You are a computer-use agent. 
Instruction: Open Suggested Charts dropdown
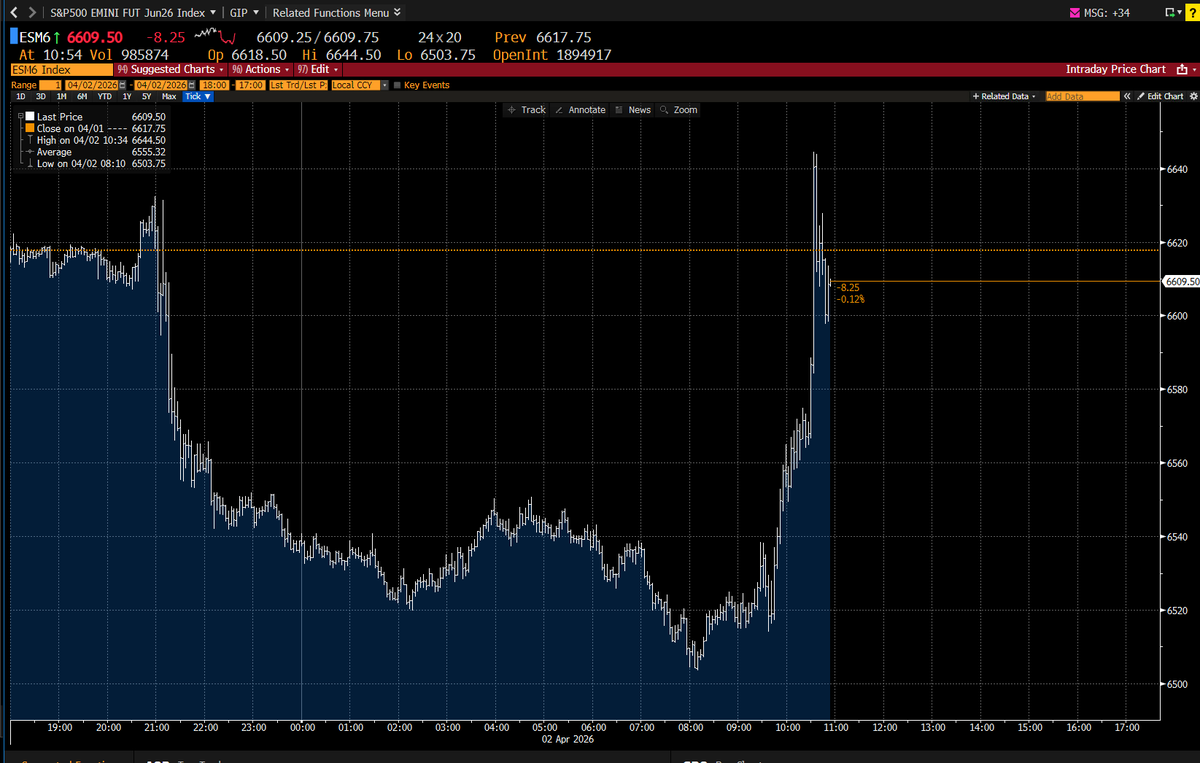[171, 69]
